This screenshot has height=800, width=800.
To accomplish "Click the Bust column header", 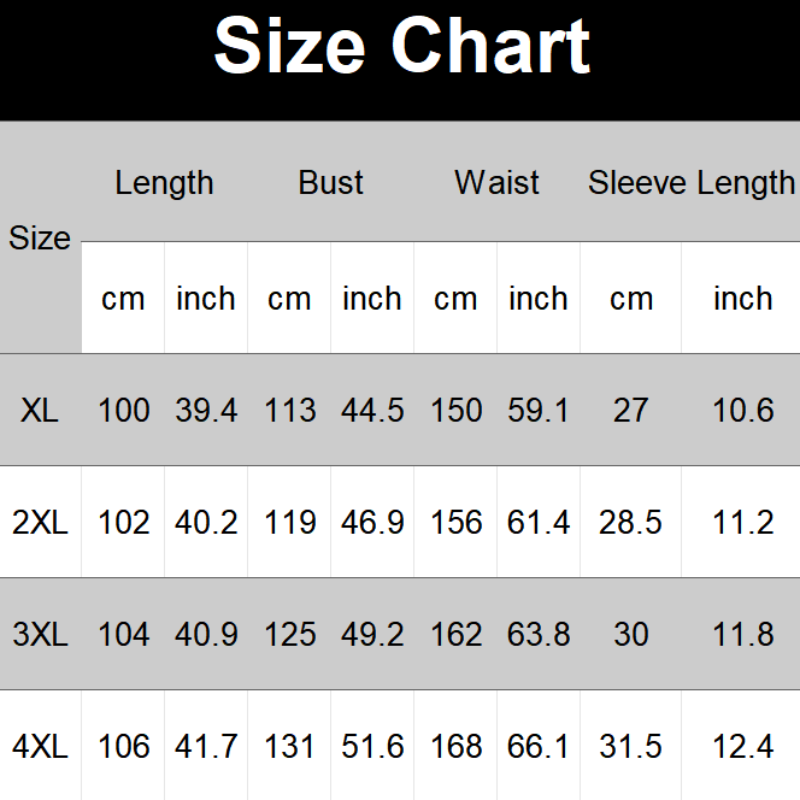I will point(331,183).
